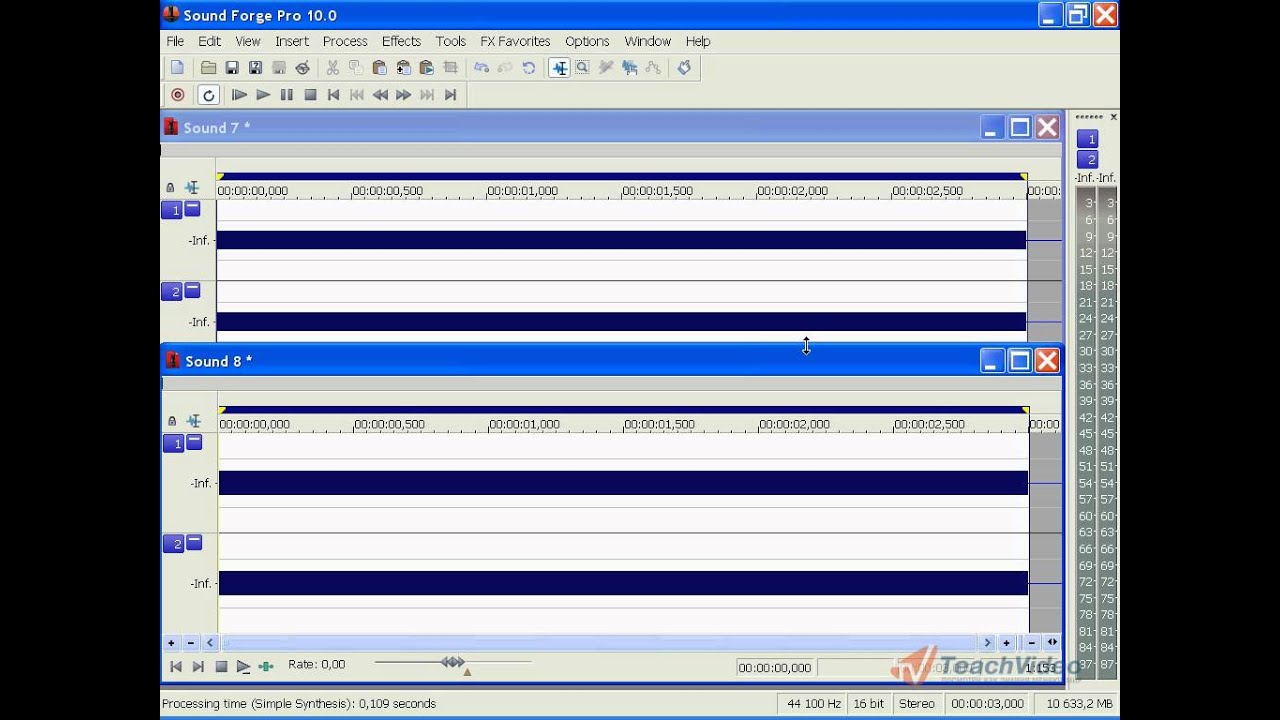Collapse channel 1 in Sound 7 window

192,209
